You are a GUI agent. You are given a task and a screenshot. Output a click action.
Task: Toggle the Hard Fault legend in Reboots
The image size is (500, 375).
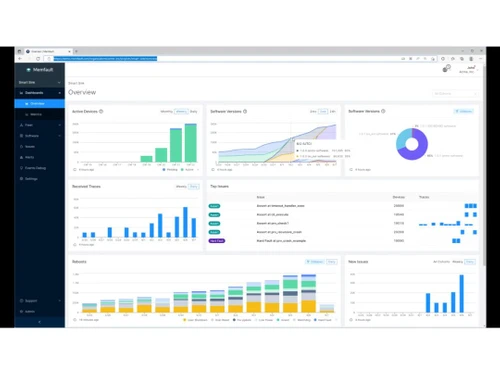tap(323, 320)
